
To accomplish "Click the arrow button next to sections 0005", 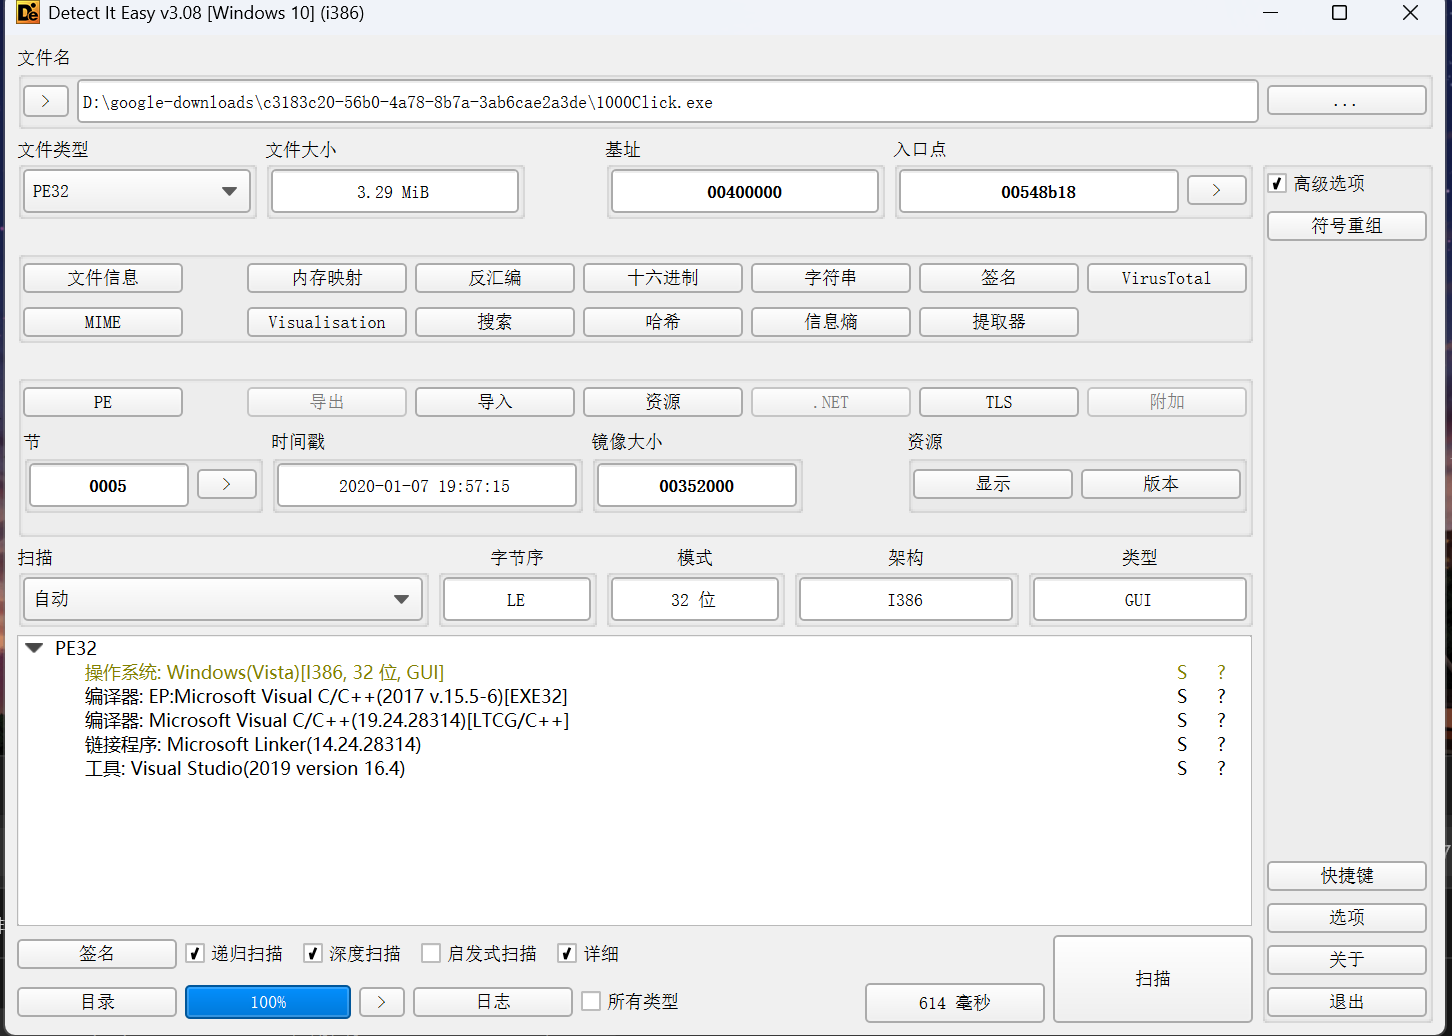I will click(x=226, y=484).
